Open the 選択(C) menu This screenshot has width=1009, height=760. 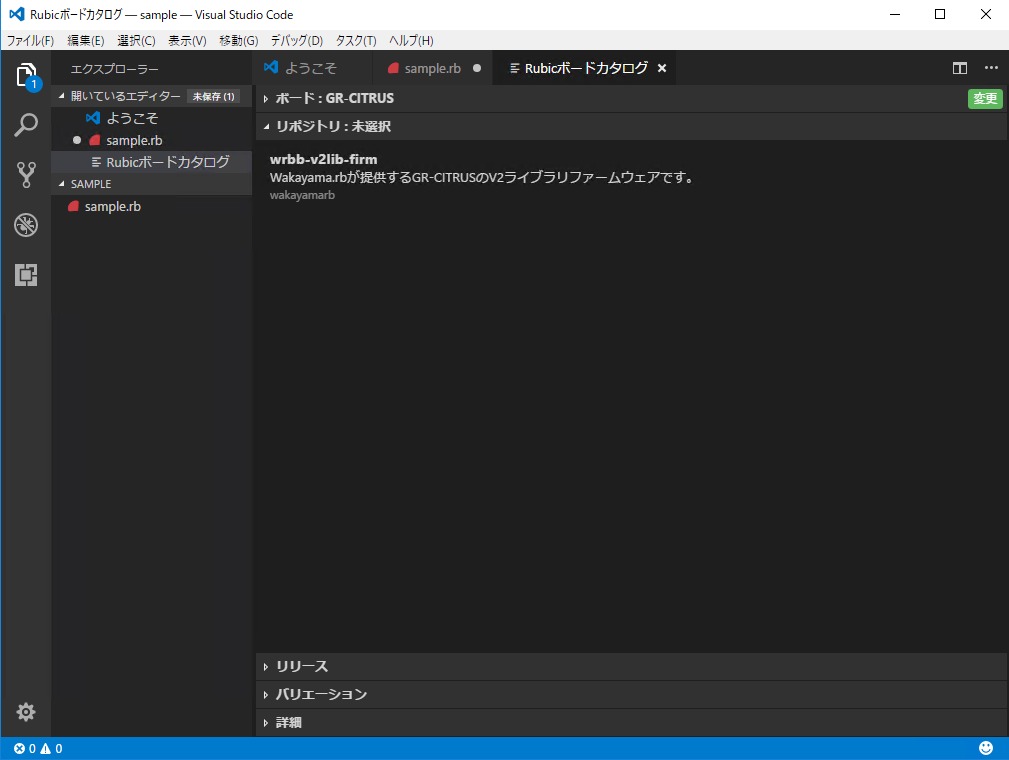point(136,41)
